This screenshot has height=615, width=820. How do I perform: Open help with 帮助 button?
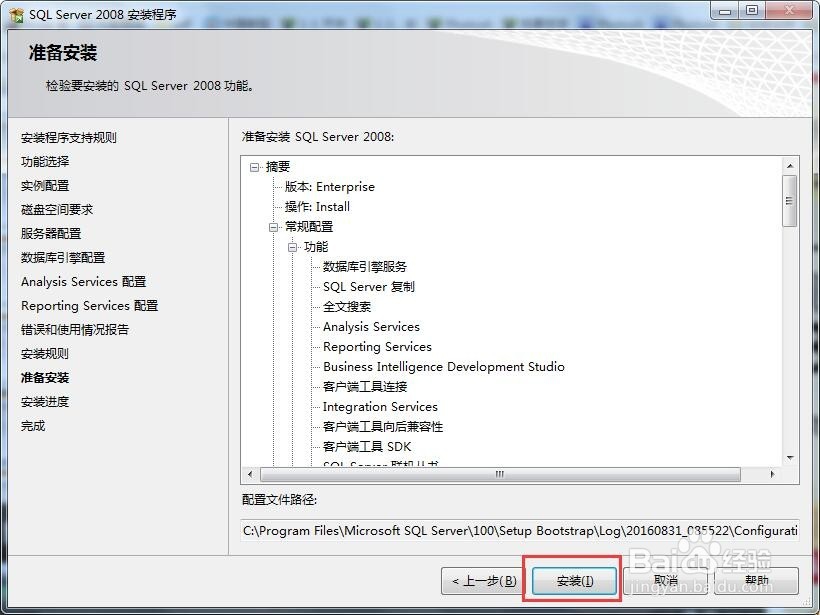click(757, 580)
